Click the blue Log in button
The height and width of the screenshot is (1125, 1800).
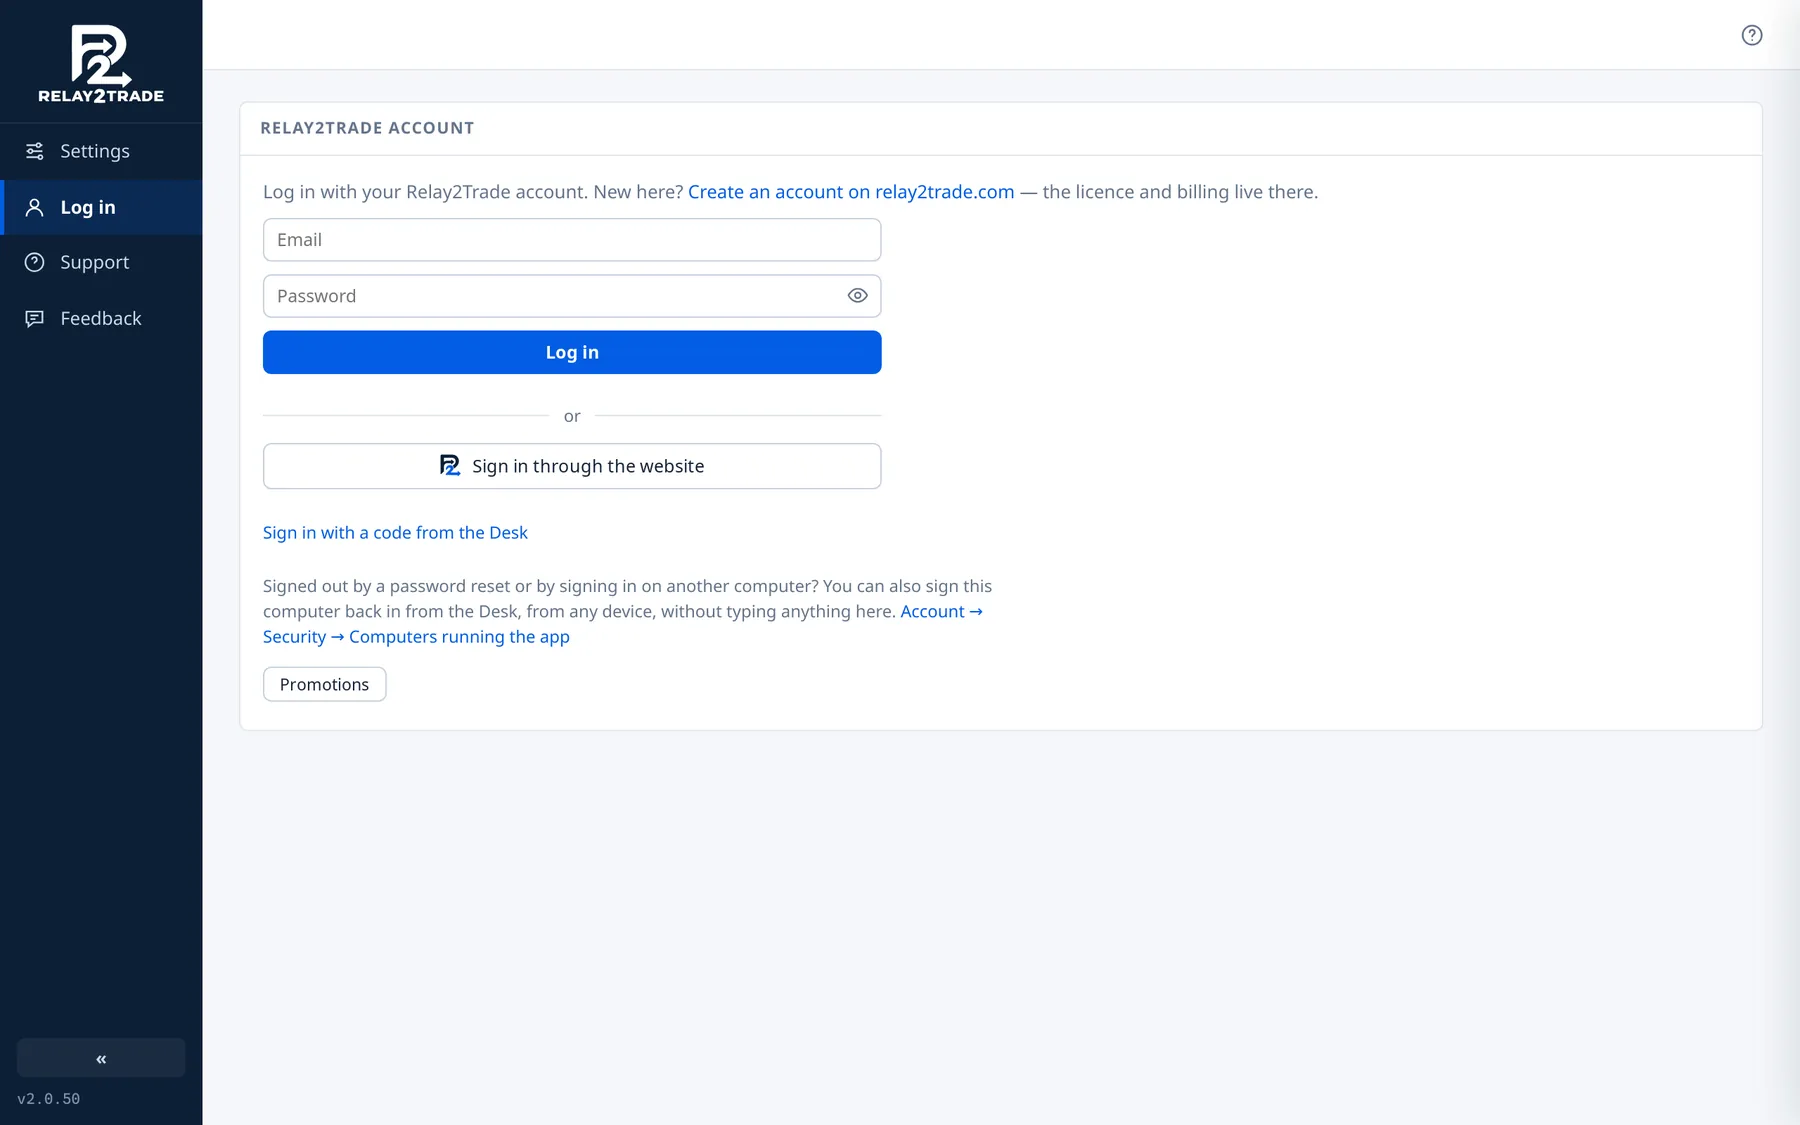[572, 352]
